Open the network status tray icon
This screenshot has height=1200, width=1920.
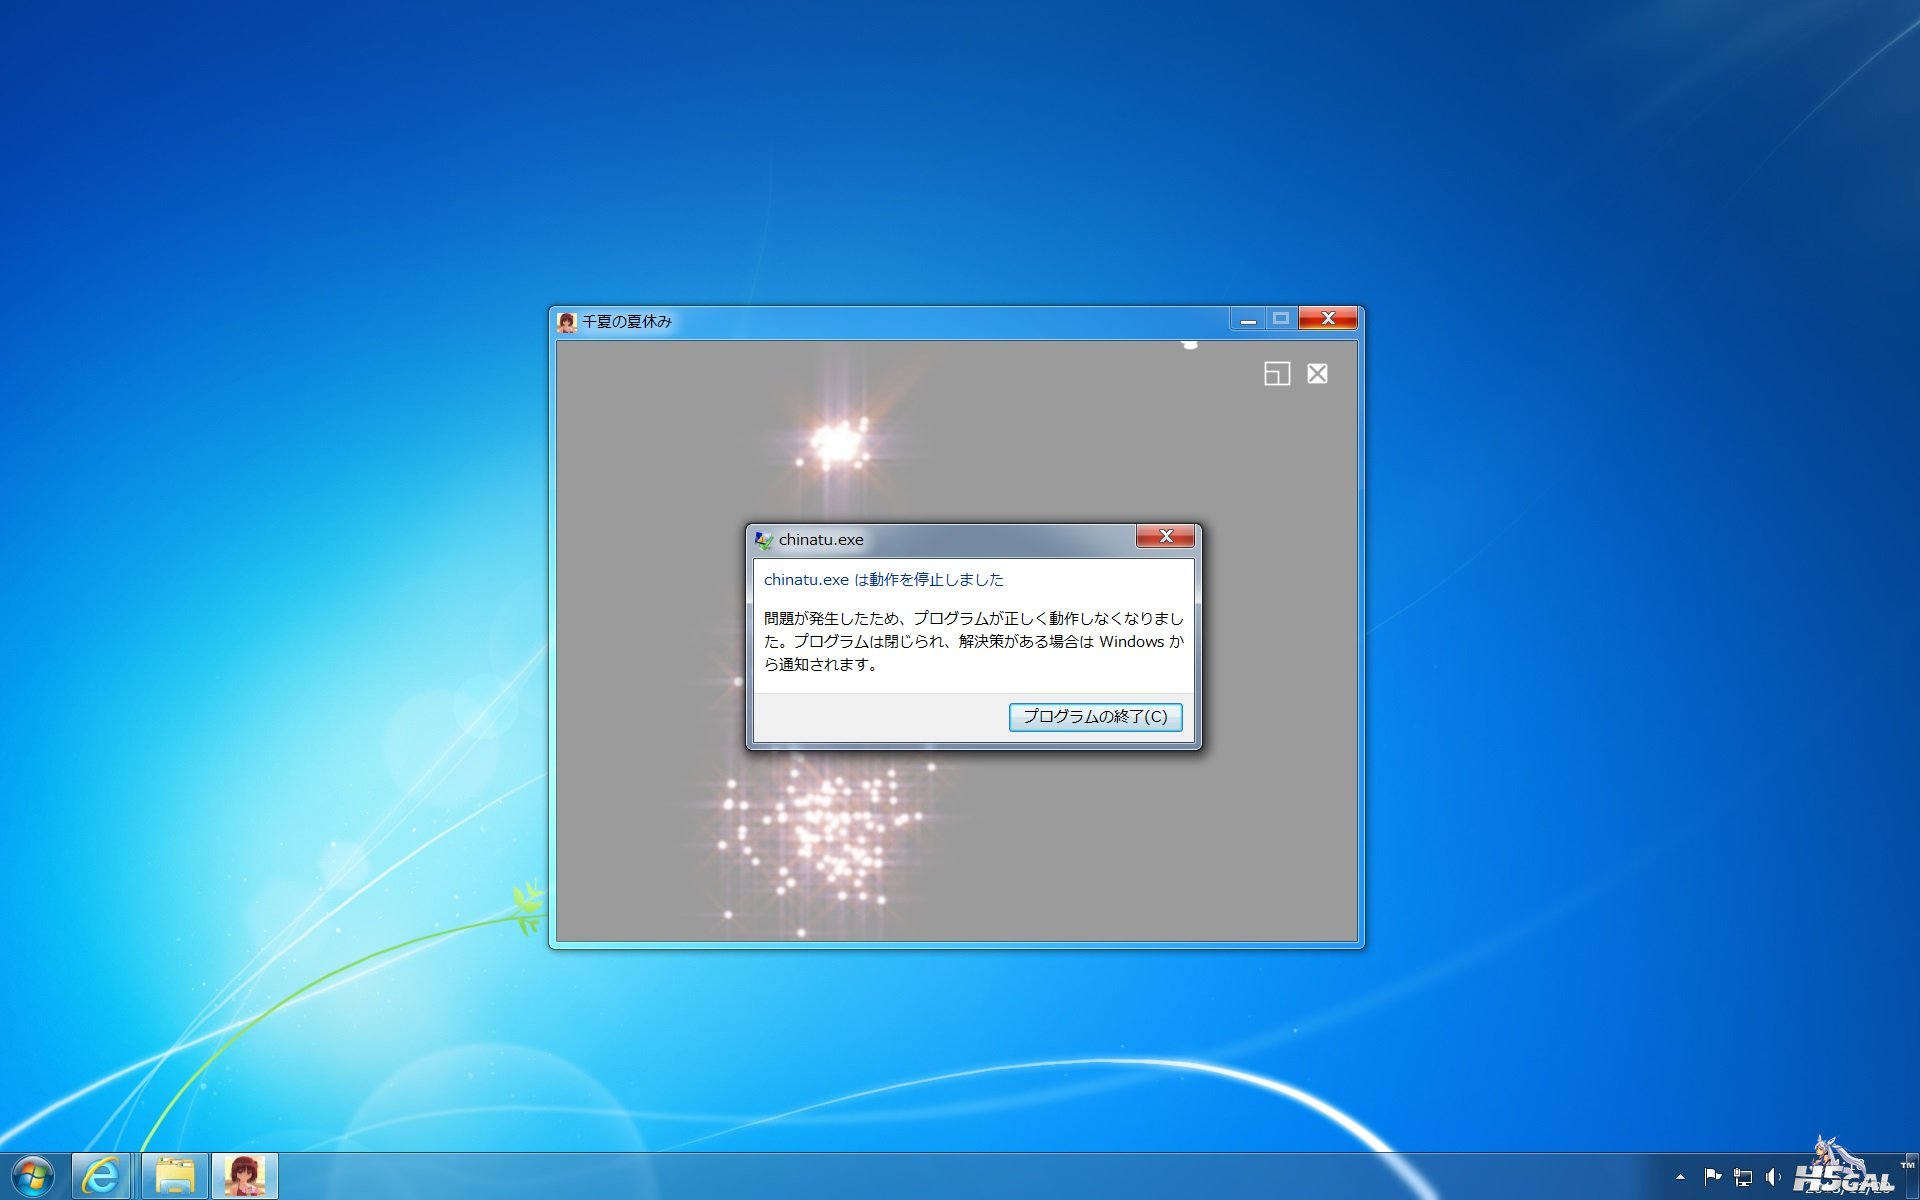click(1743, 1177)
